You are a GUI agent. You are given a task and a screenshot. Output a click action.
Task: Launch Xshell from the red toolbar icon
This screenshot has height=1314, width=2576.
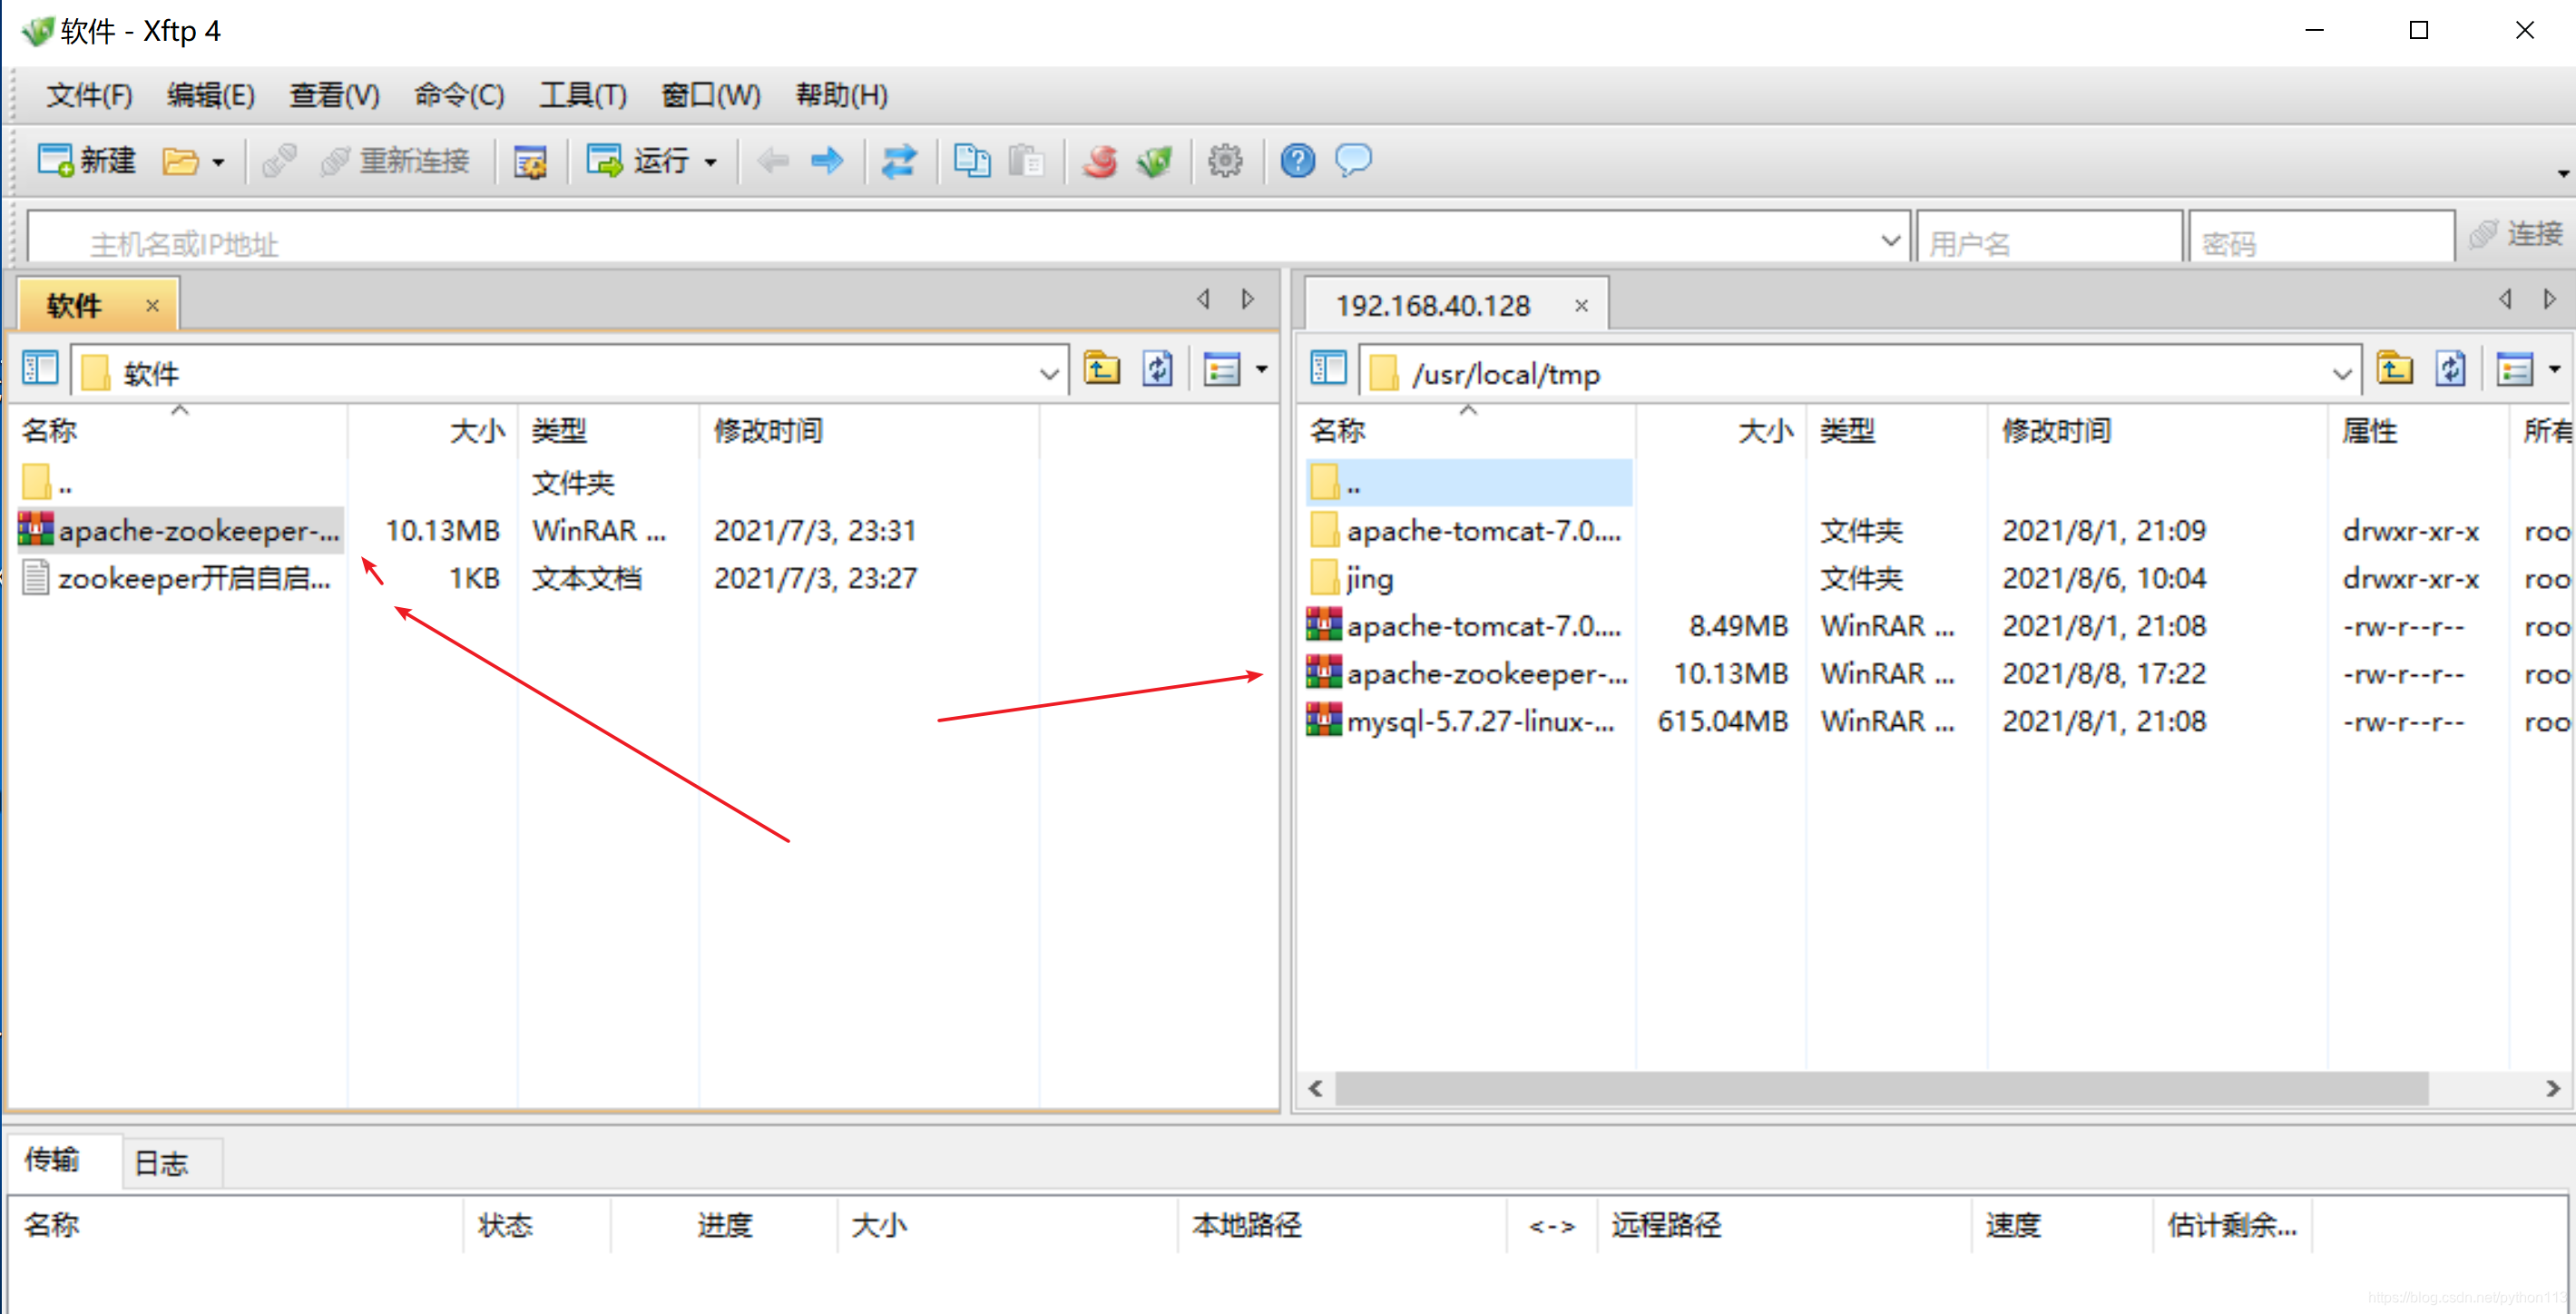pyautogui.click(x=1099, y=160)
